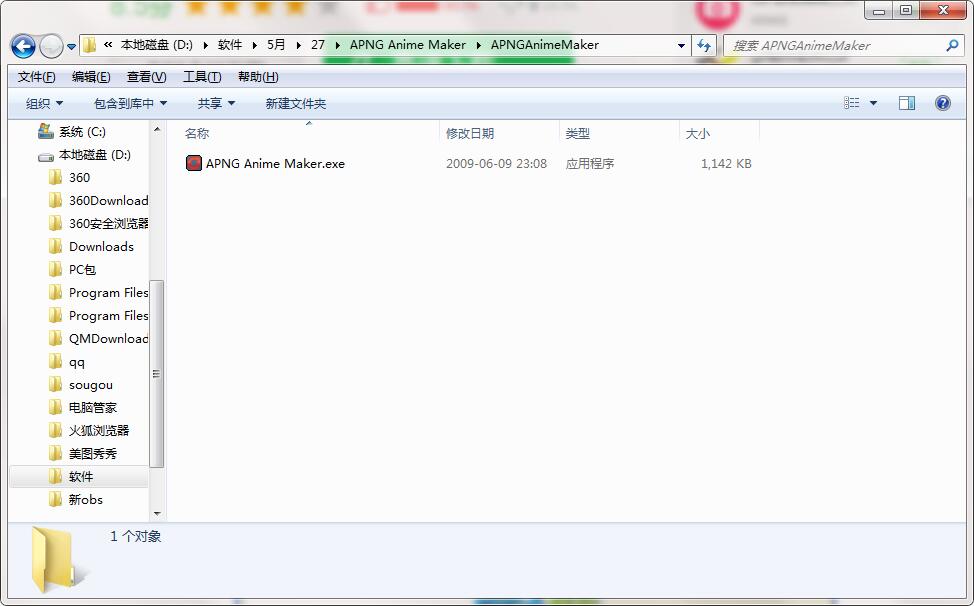Open the 包含到库中 dropdown

[x=130, y=103]
